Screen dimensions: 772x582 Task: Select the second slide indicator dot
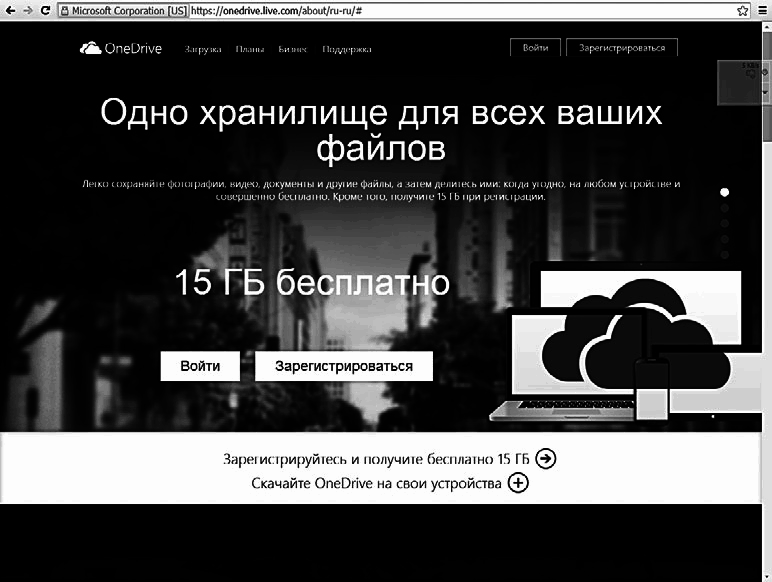724,208
